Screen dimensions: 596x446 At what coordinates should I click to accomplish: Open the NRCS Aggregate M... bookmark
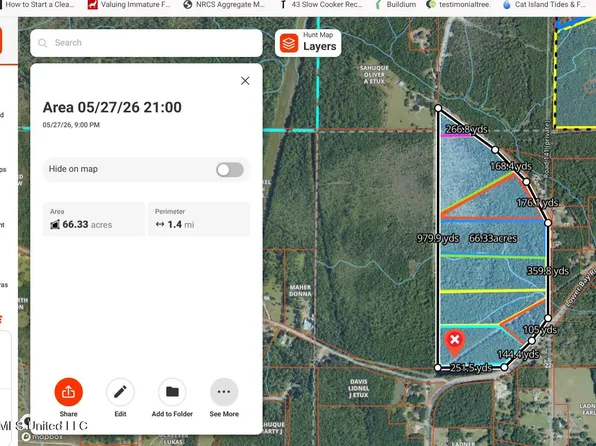tap(224, 5)
